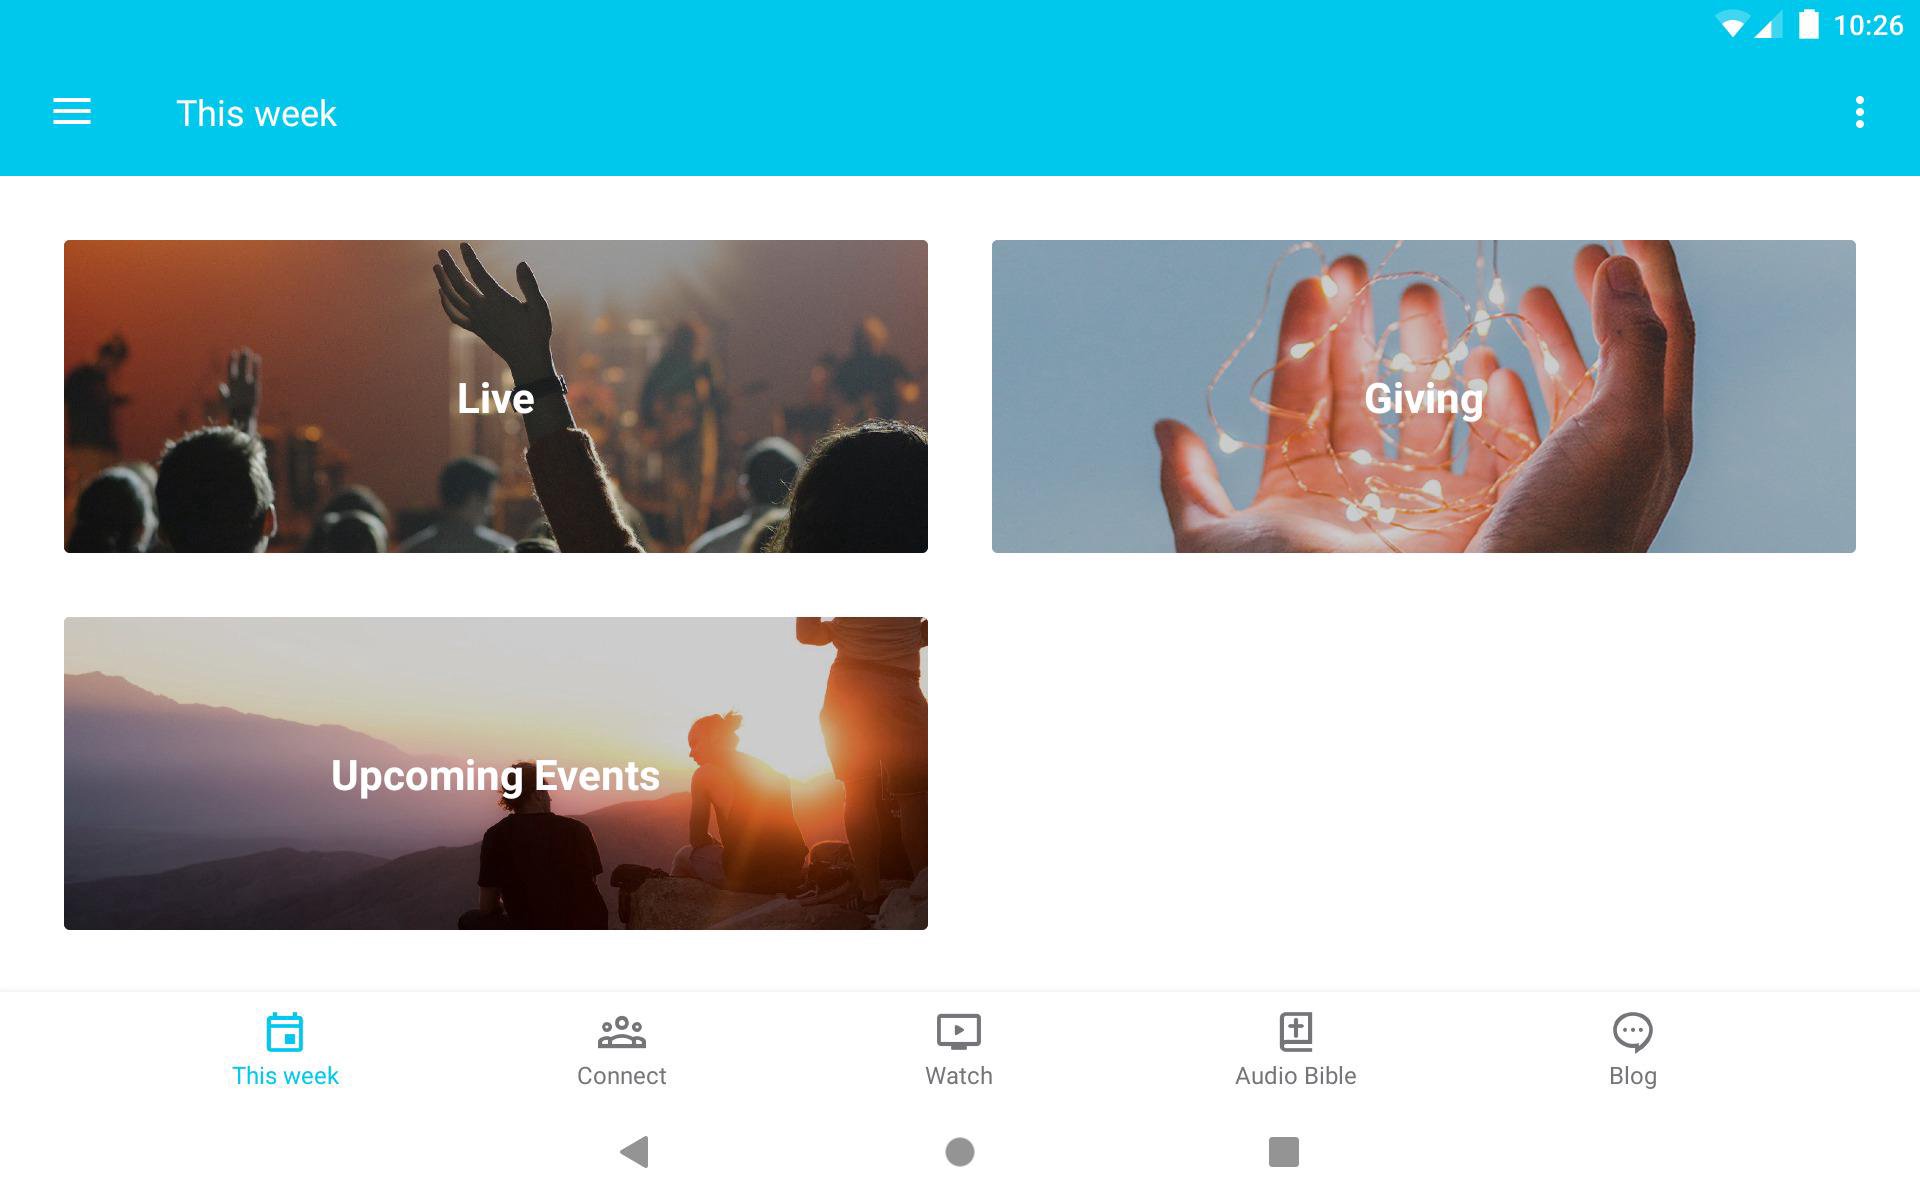Screen dimensions: 1920x1200
Task: Open the Giving card with hands
Action: point(1424,396)
